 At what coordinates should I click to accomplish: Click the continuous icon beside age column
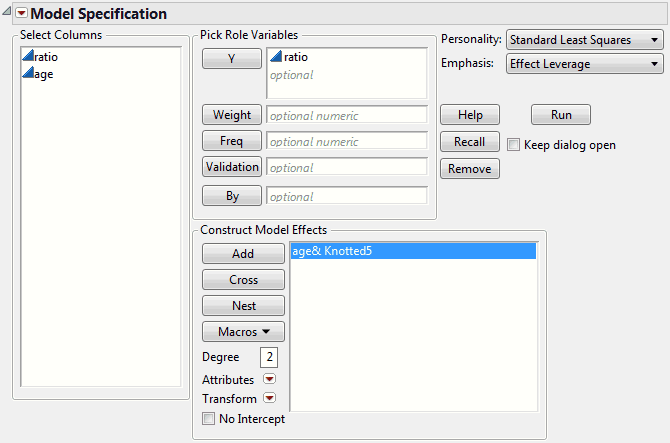click(x=28, y=75)
